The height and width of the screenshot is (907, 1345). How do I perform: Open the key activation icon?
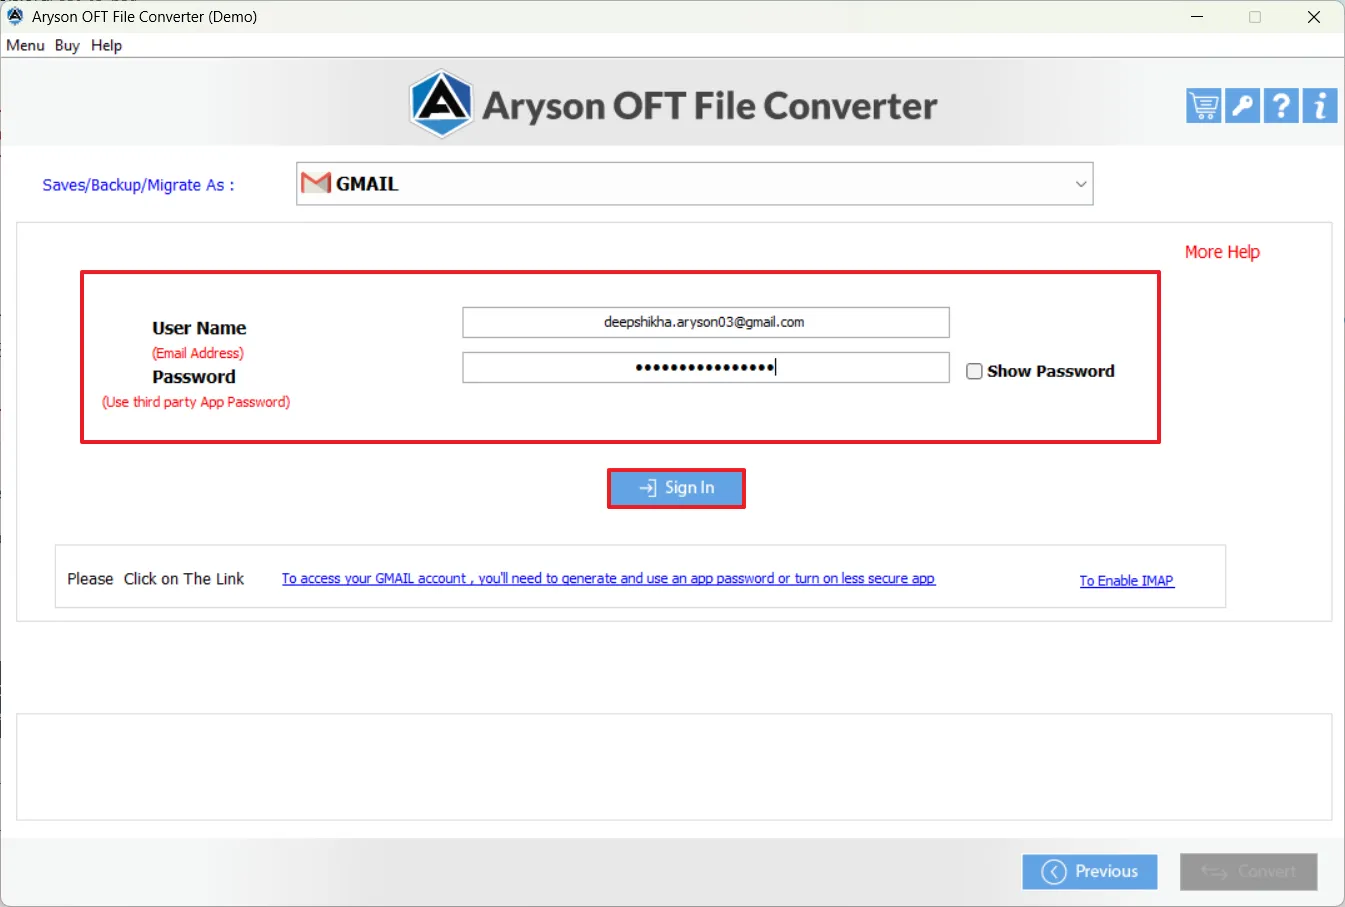coord(1242,106)
